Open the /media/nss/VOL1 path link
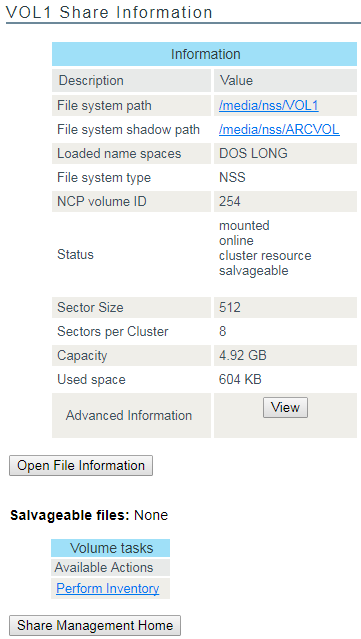The image size is (361, 639). pyautogui.click(x=269, y=106)
